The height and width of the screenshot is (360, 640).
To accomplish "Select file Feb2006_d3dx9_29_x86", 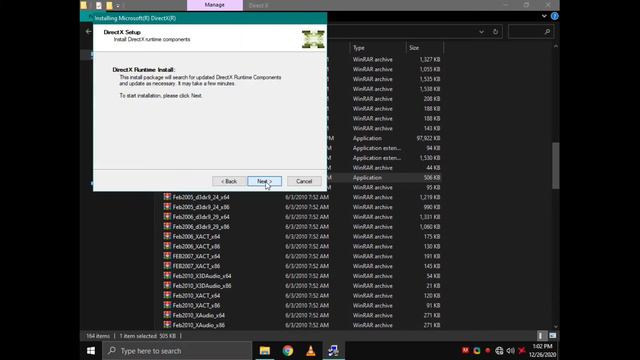I will (201, 227).
